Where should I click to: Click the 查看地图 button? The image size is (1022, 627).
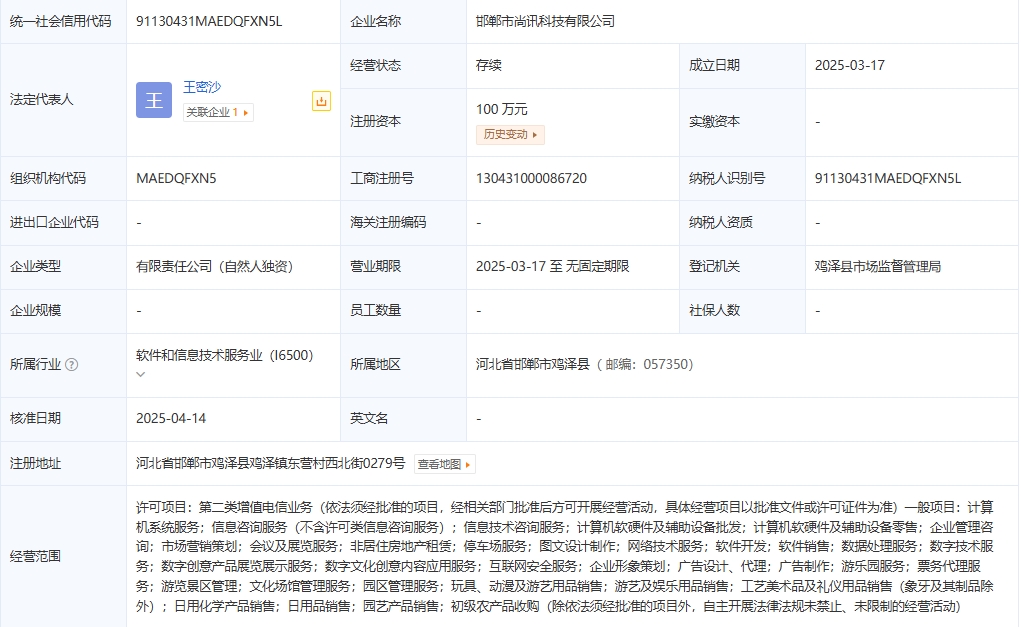tap(444, 464)
